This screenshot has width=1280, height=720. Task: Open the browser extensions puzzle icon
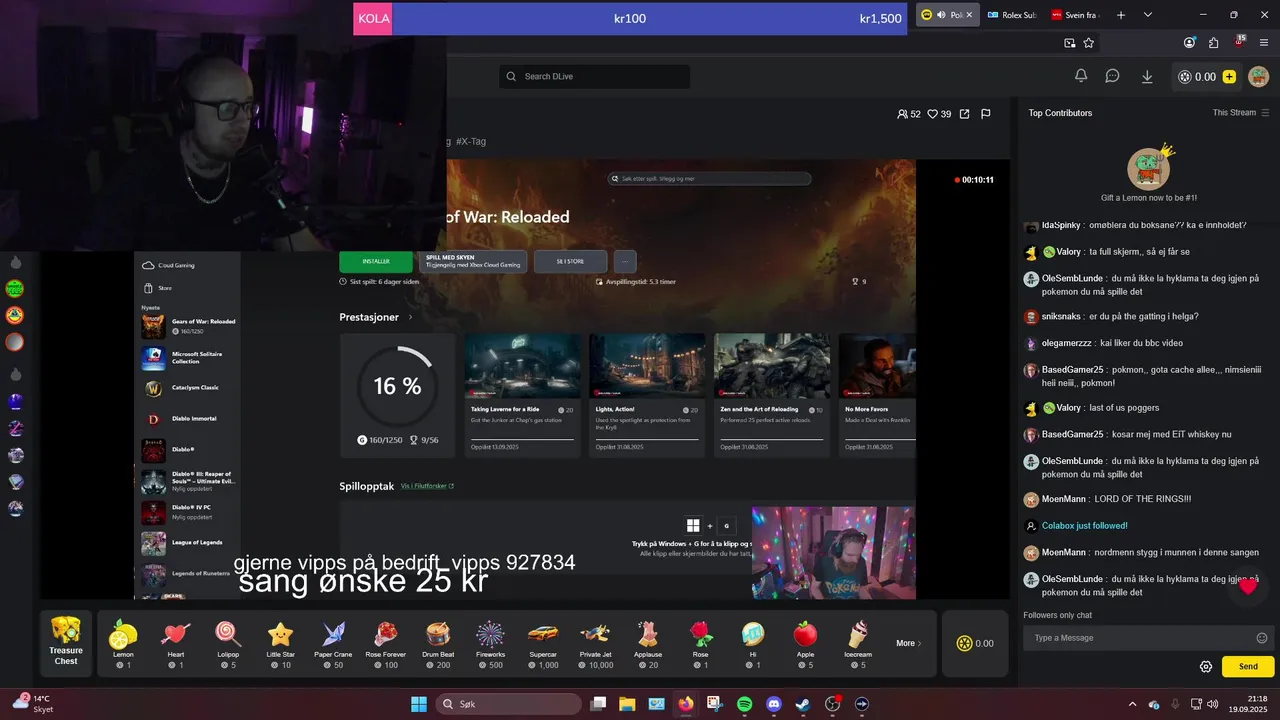click(1214, 43)
